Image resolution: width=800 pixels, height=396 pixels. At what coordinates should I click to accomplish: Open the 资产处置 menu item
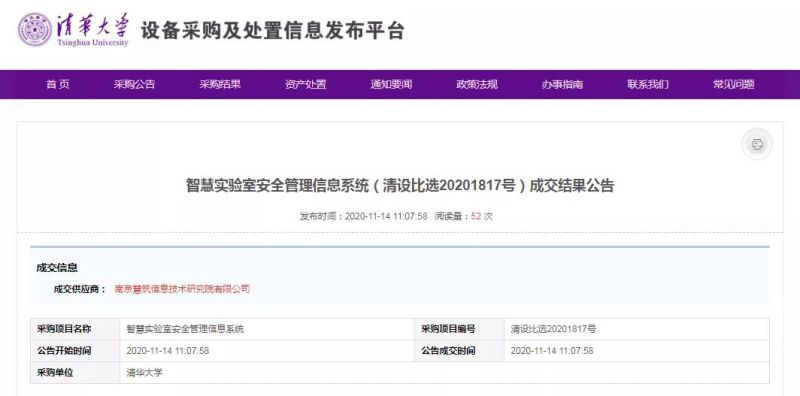(306, 85)
